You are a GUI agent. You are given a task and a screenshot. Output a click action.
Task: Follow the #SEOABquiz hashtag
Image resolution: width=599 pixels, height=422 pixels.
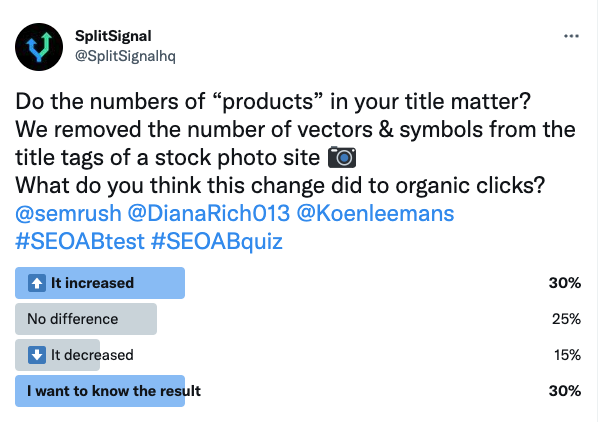tap(217, 241)
